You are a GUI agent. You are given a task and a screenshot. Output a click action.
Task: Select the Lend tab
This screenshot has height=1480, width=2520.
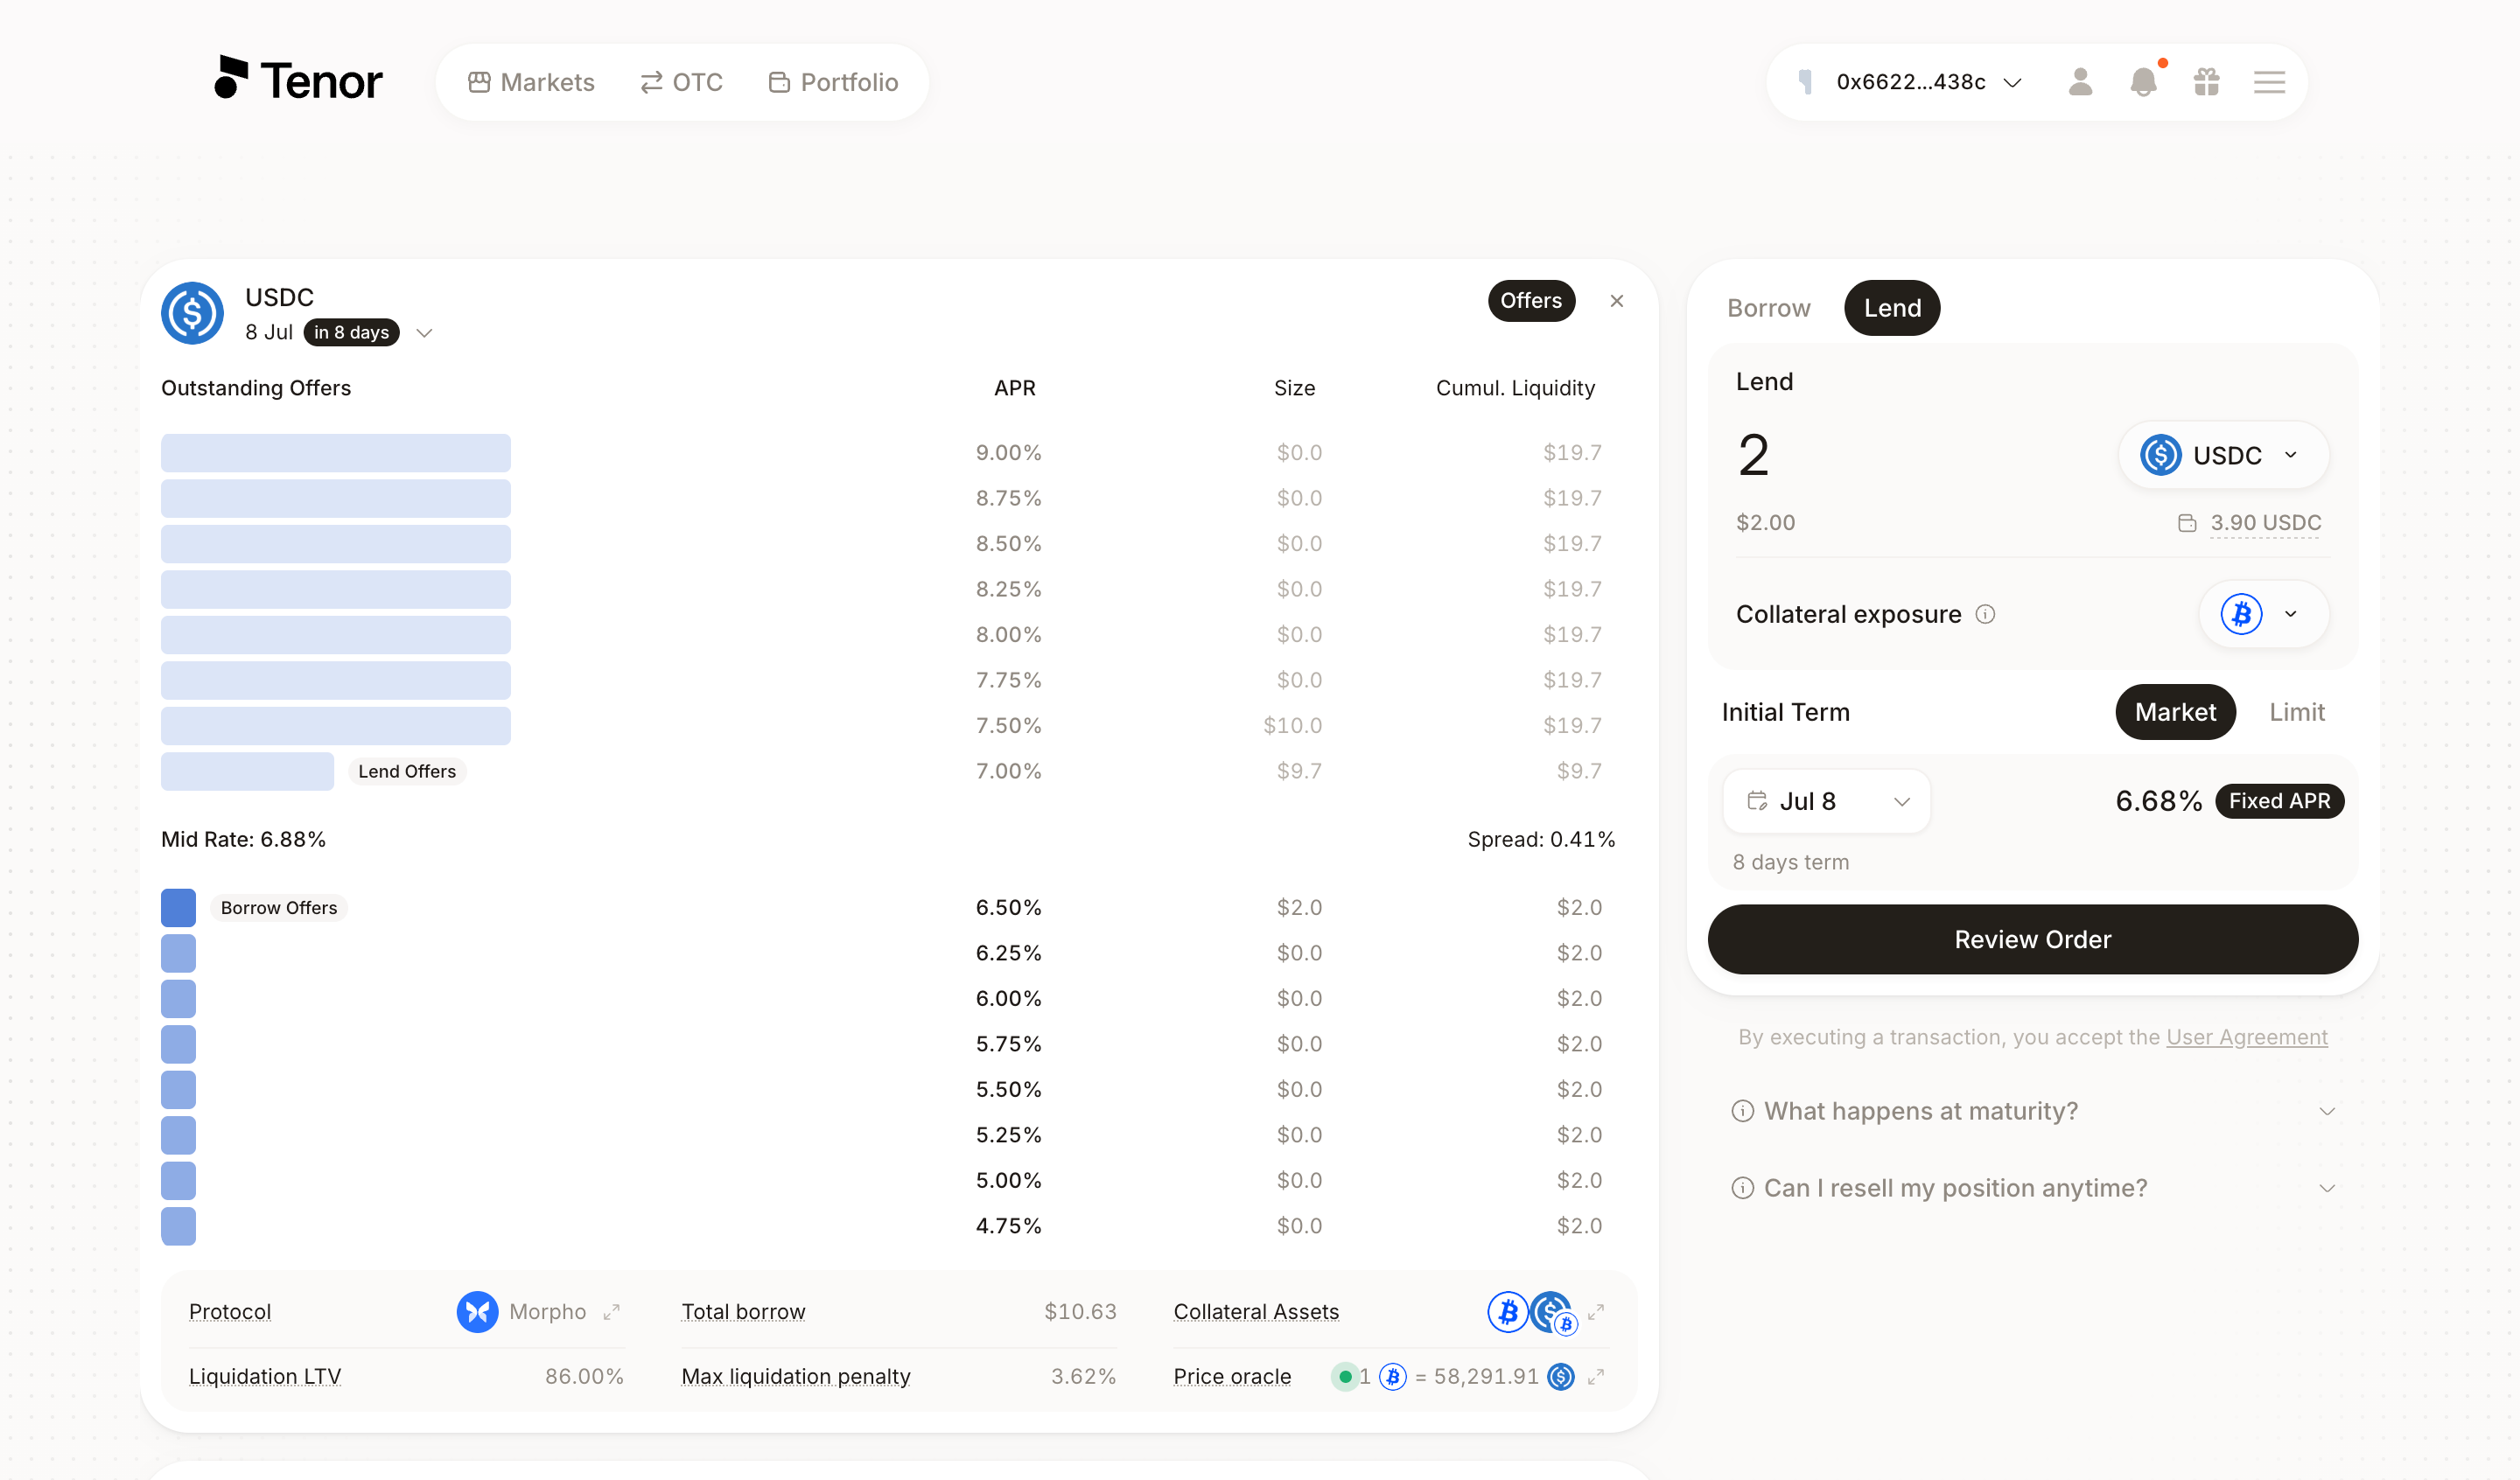[1893, 308]
